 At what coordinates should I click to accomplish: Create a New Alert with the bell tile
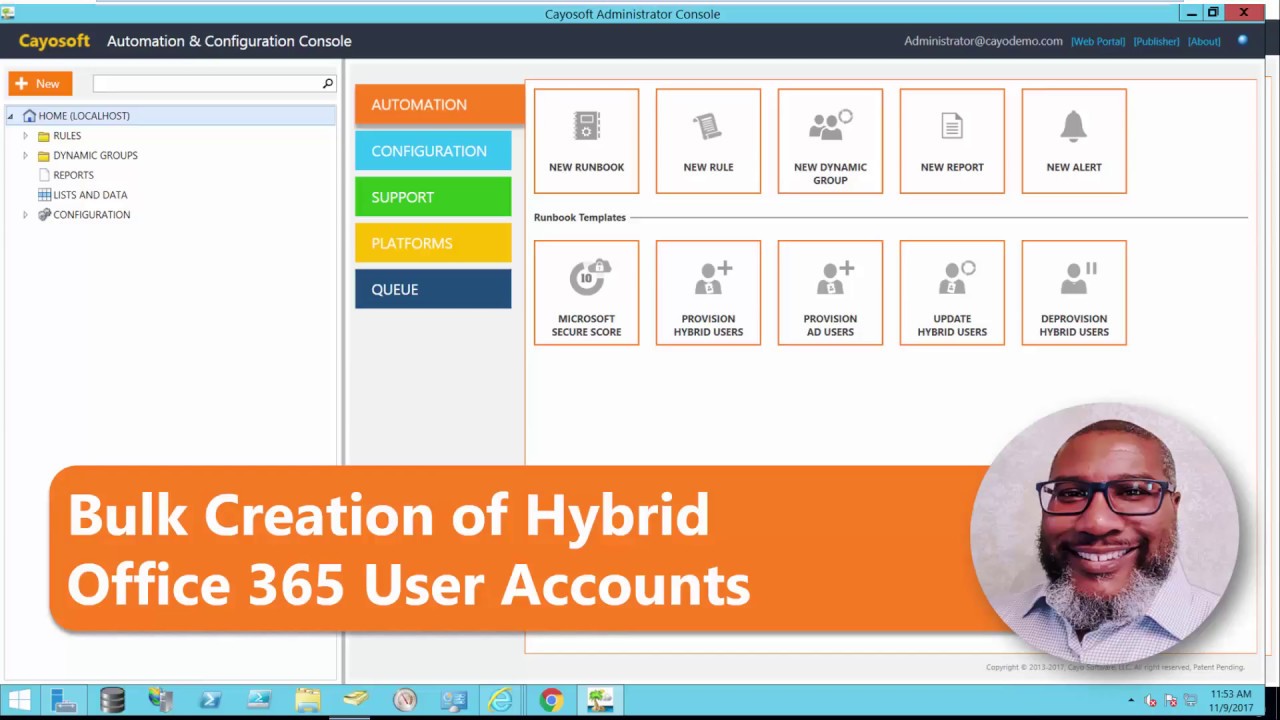(1074, 141)
